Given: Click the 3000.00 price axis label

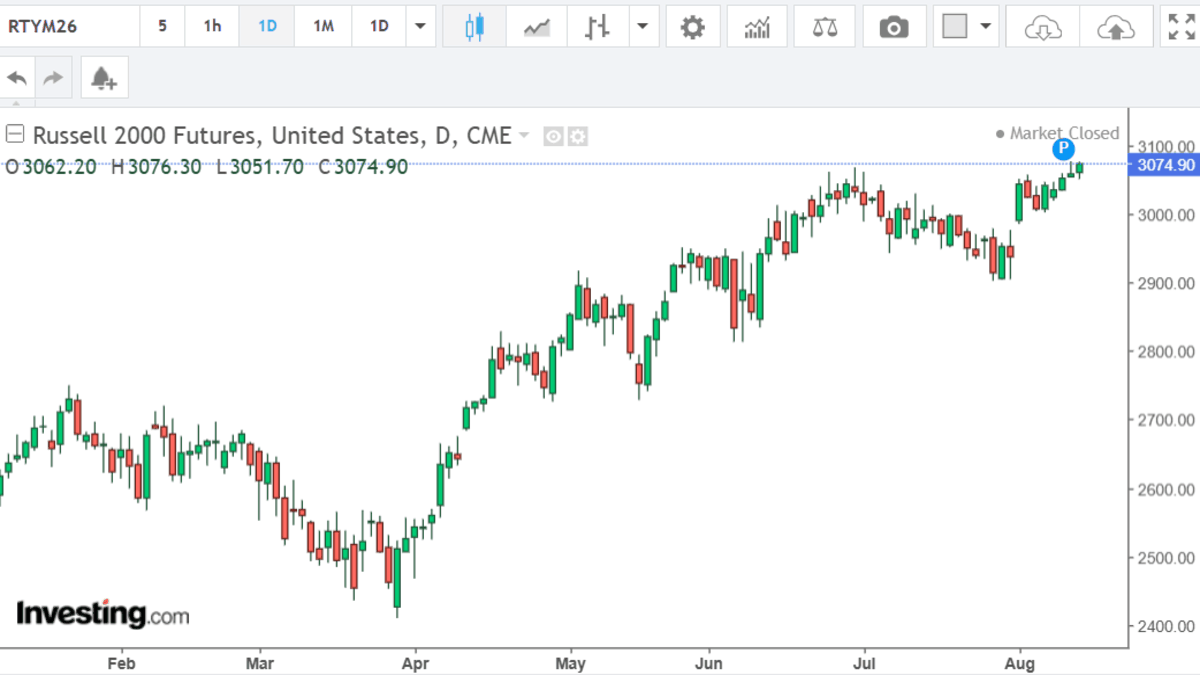Looking at the screenshot, I should (x=1166, y=215).
